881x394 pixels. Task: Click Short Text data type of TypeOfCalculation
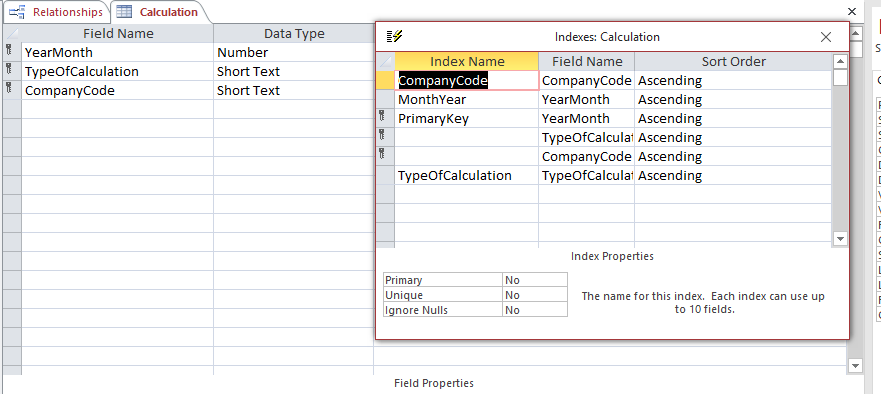(293, 71)
